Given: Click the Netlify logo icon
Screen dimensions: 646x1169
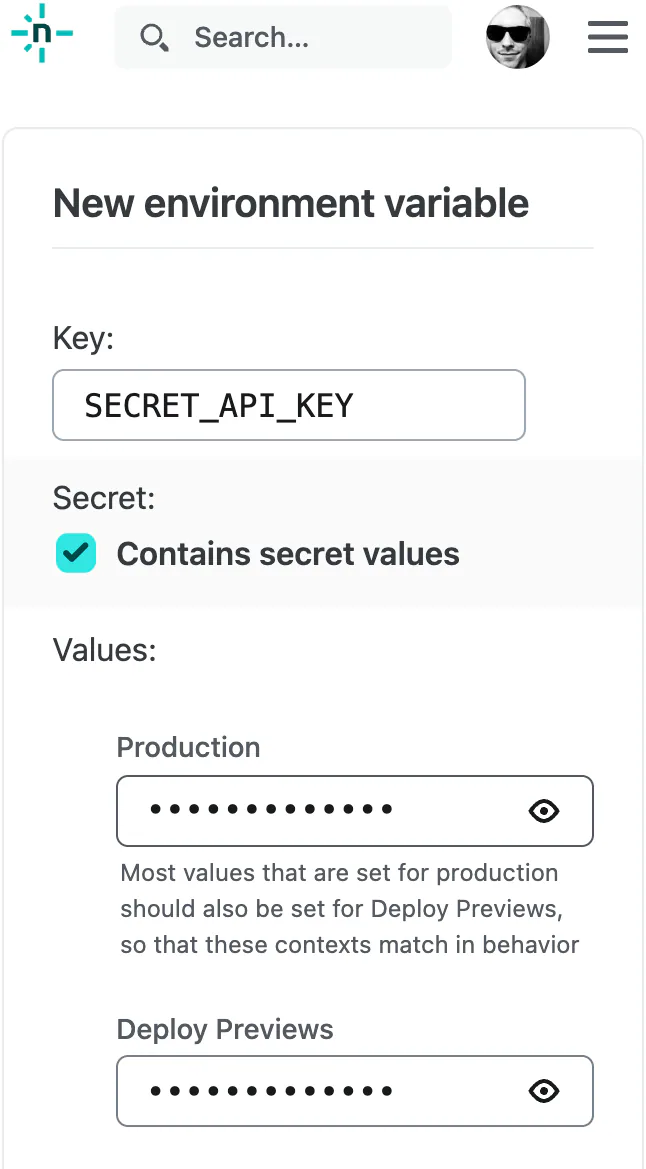Looking at the screenshot, I should coord(40,33).
